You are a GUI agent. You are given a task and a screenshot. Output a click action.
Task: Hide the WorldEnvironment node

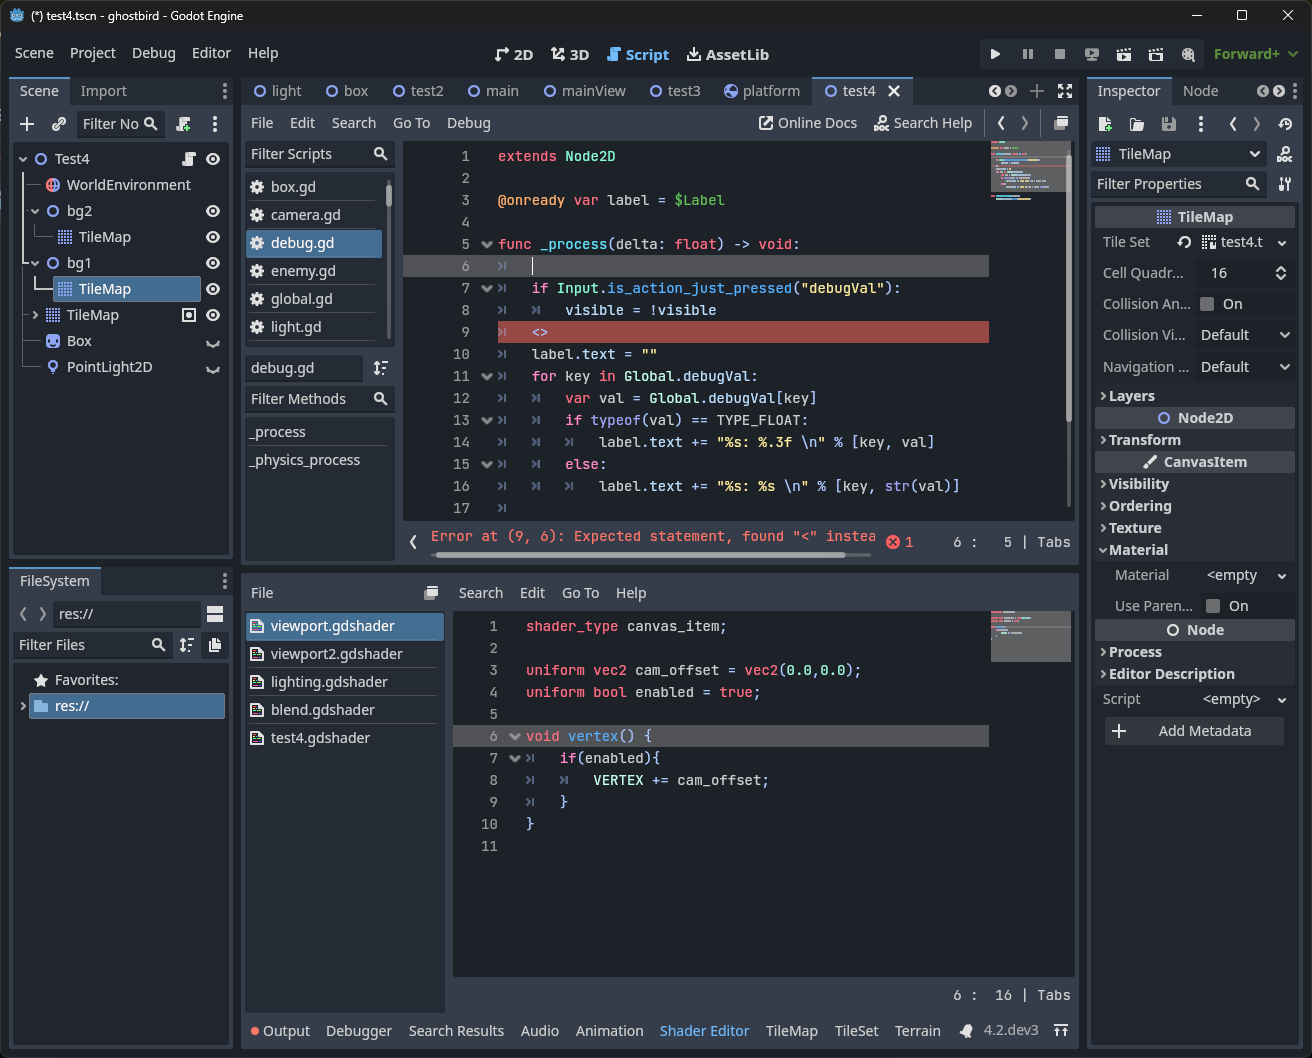pos(211,185)
